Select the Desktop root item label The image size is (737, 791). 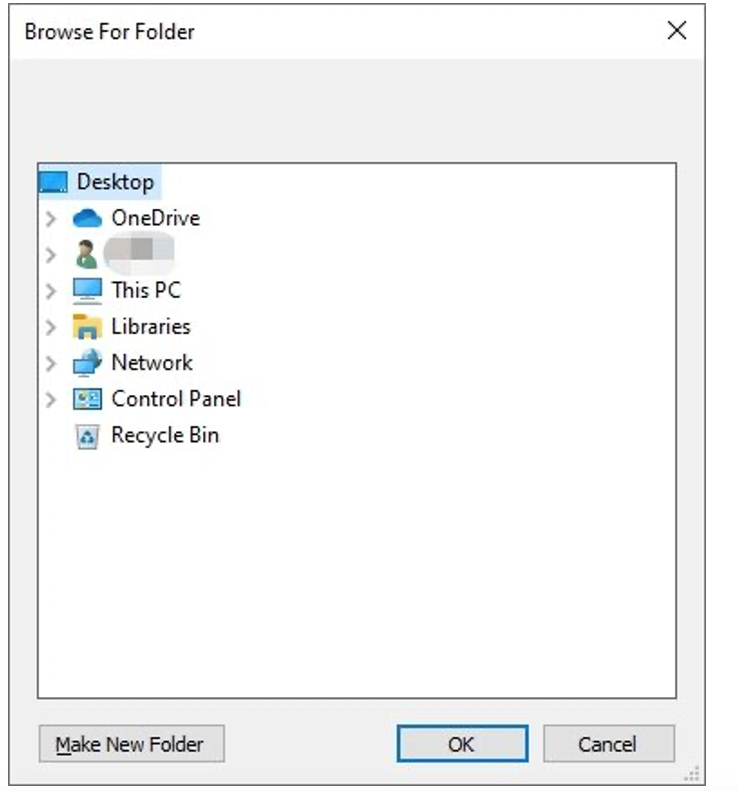click(x=115, y=182)
